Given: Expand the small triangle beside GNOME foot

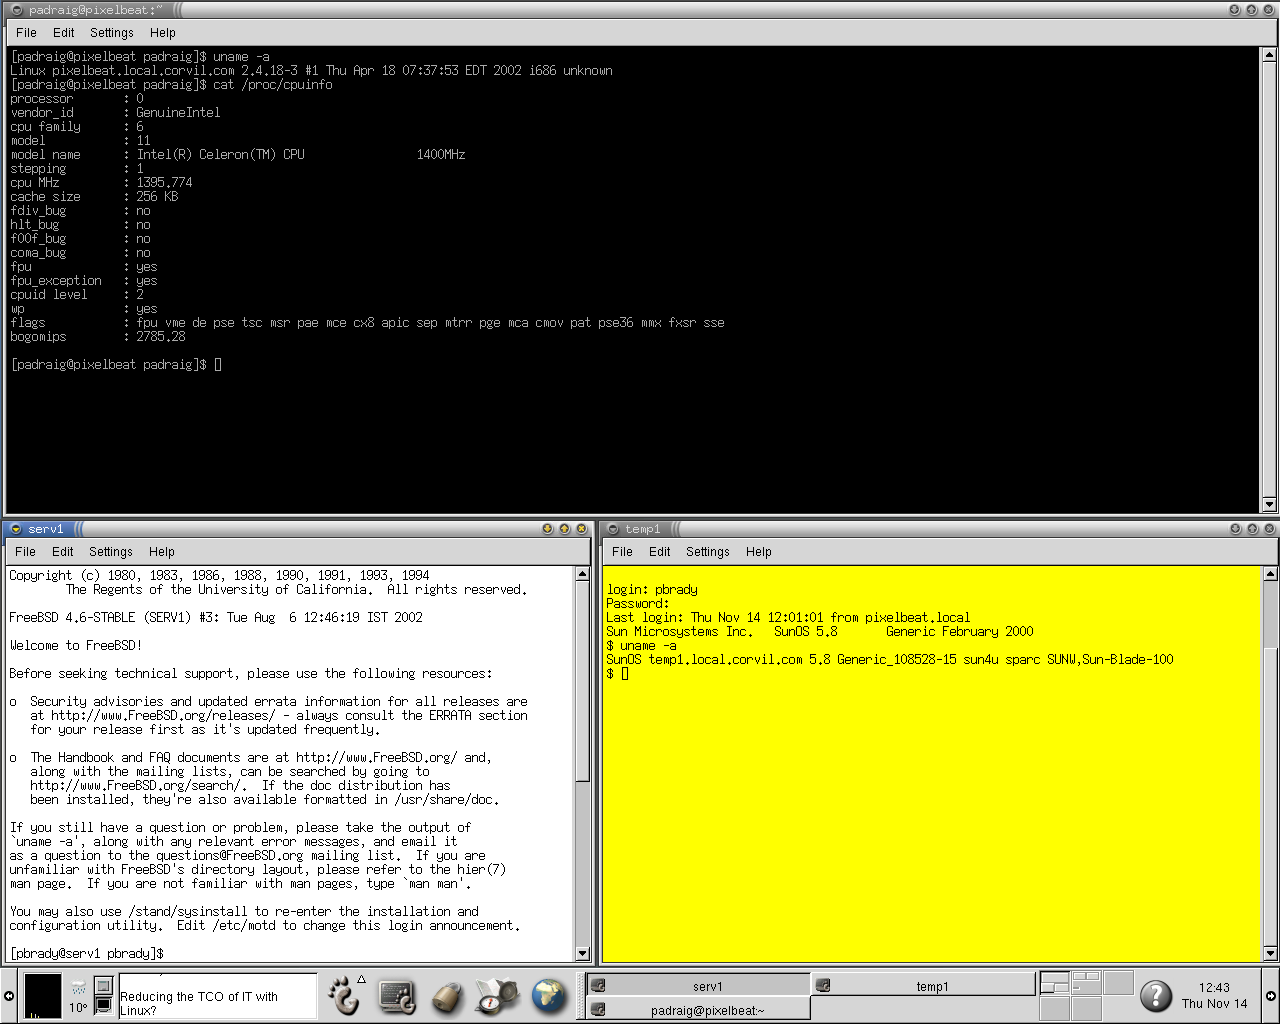Looking at the screenshot, I should pos(362,980).
